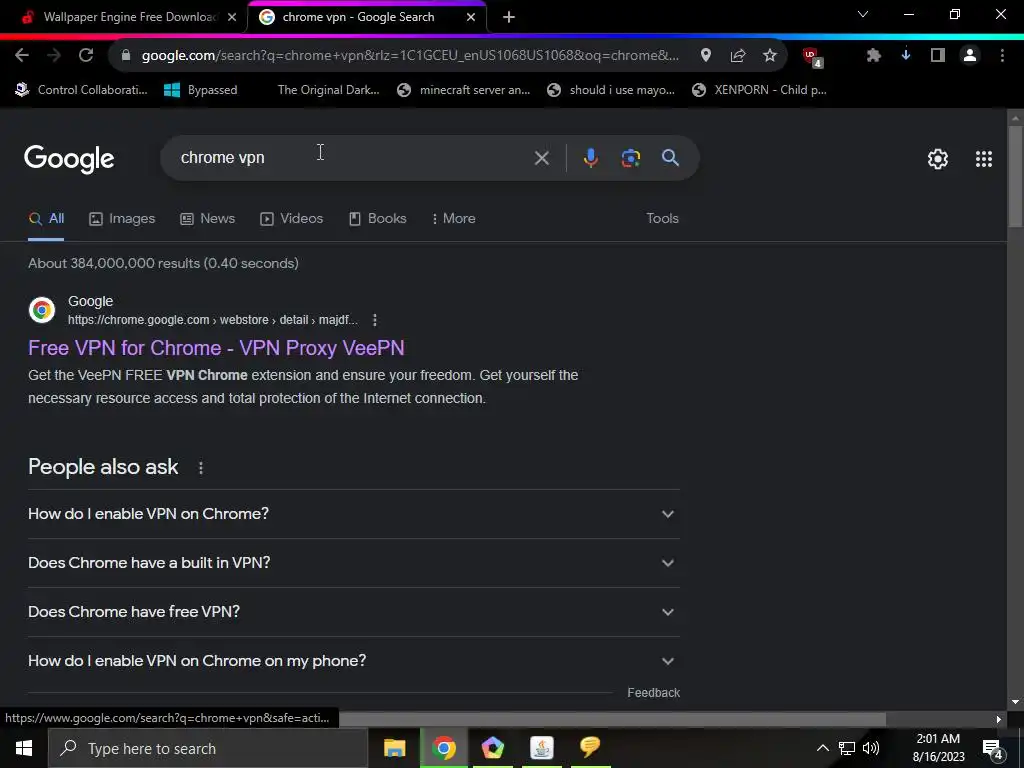Image resolution: width=1024 pixels, height=768 pixels.
Task: Open location permission icon in address bar
Action: click(x=705, y=56)
